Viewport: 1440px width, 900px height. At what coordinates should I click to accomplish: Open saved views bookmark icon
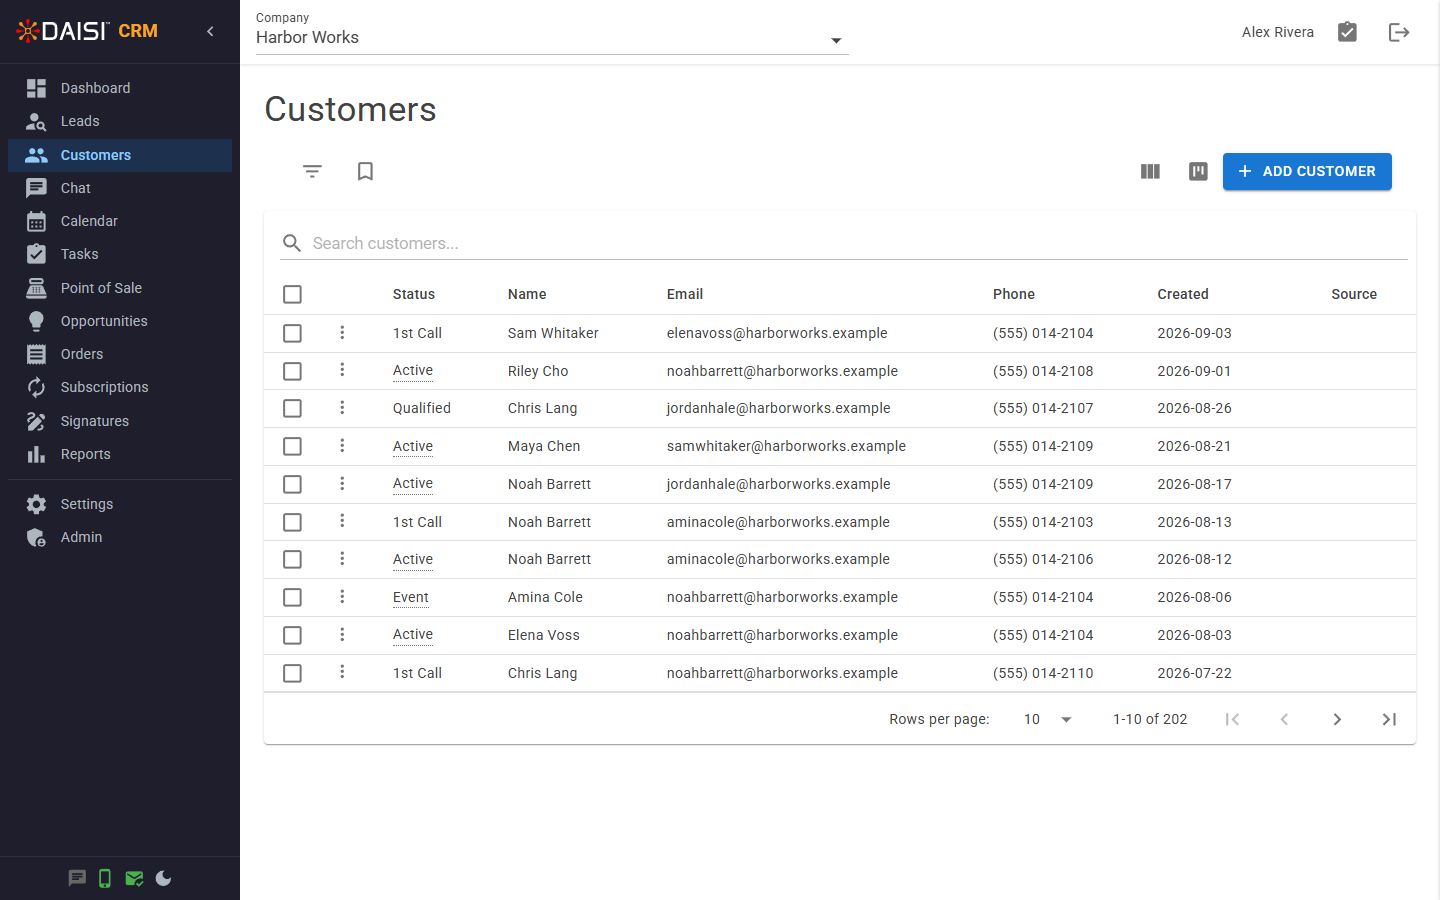[x=365, y=171]
